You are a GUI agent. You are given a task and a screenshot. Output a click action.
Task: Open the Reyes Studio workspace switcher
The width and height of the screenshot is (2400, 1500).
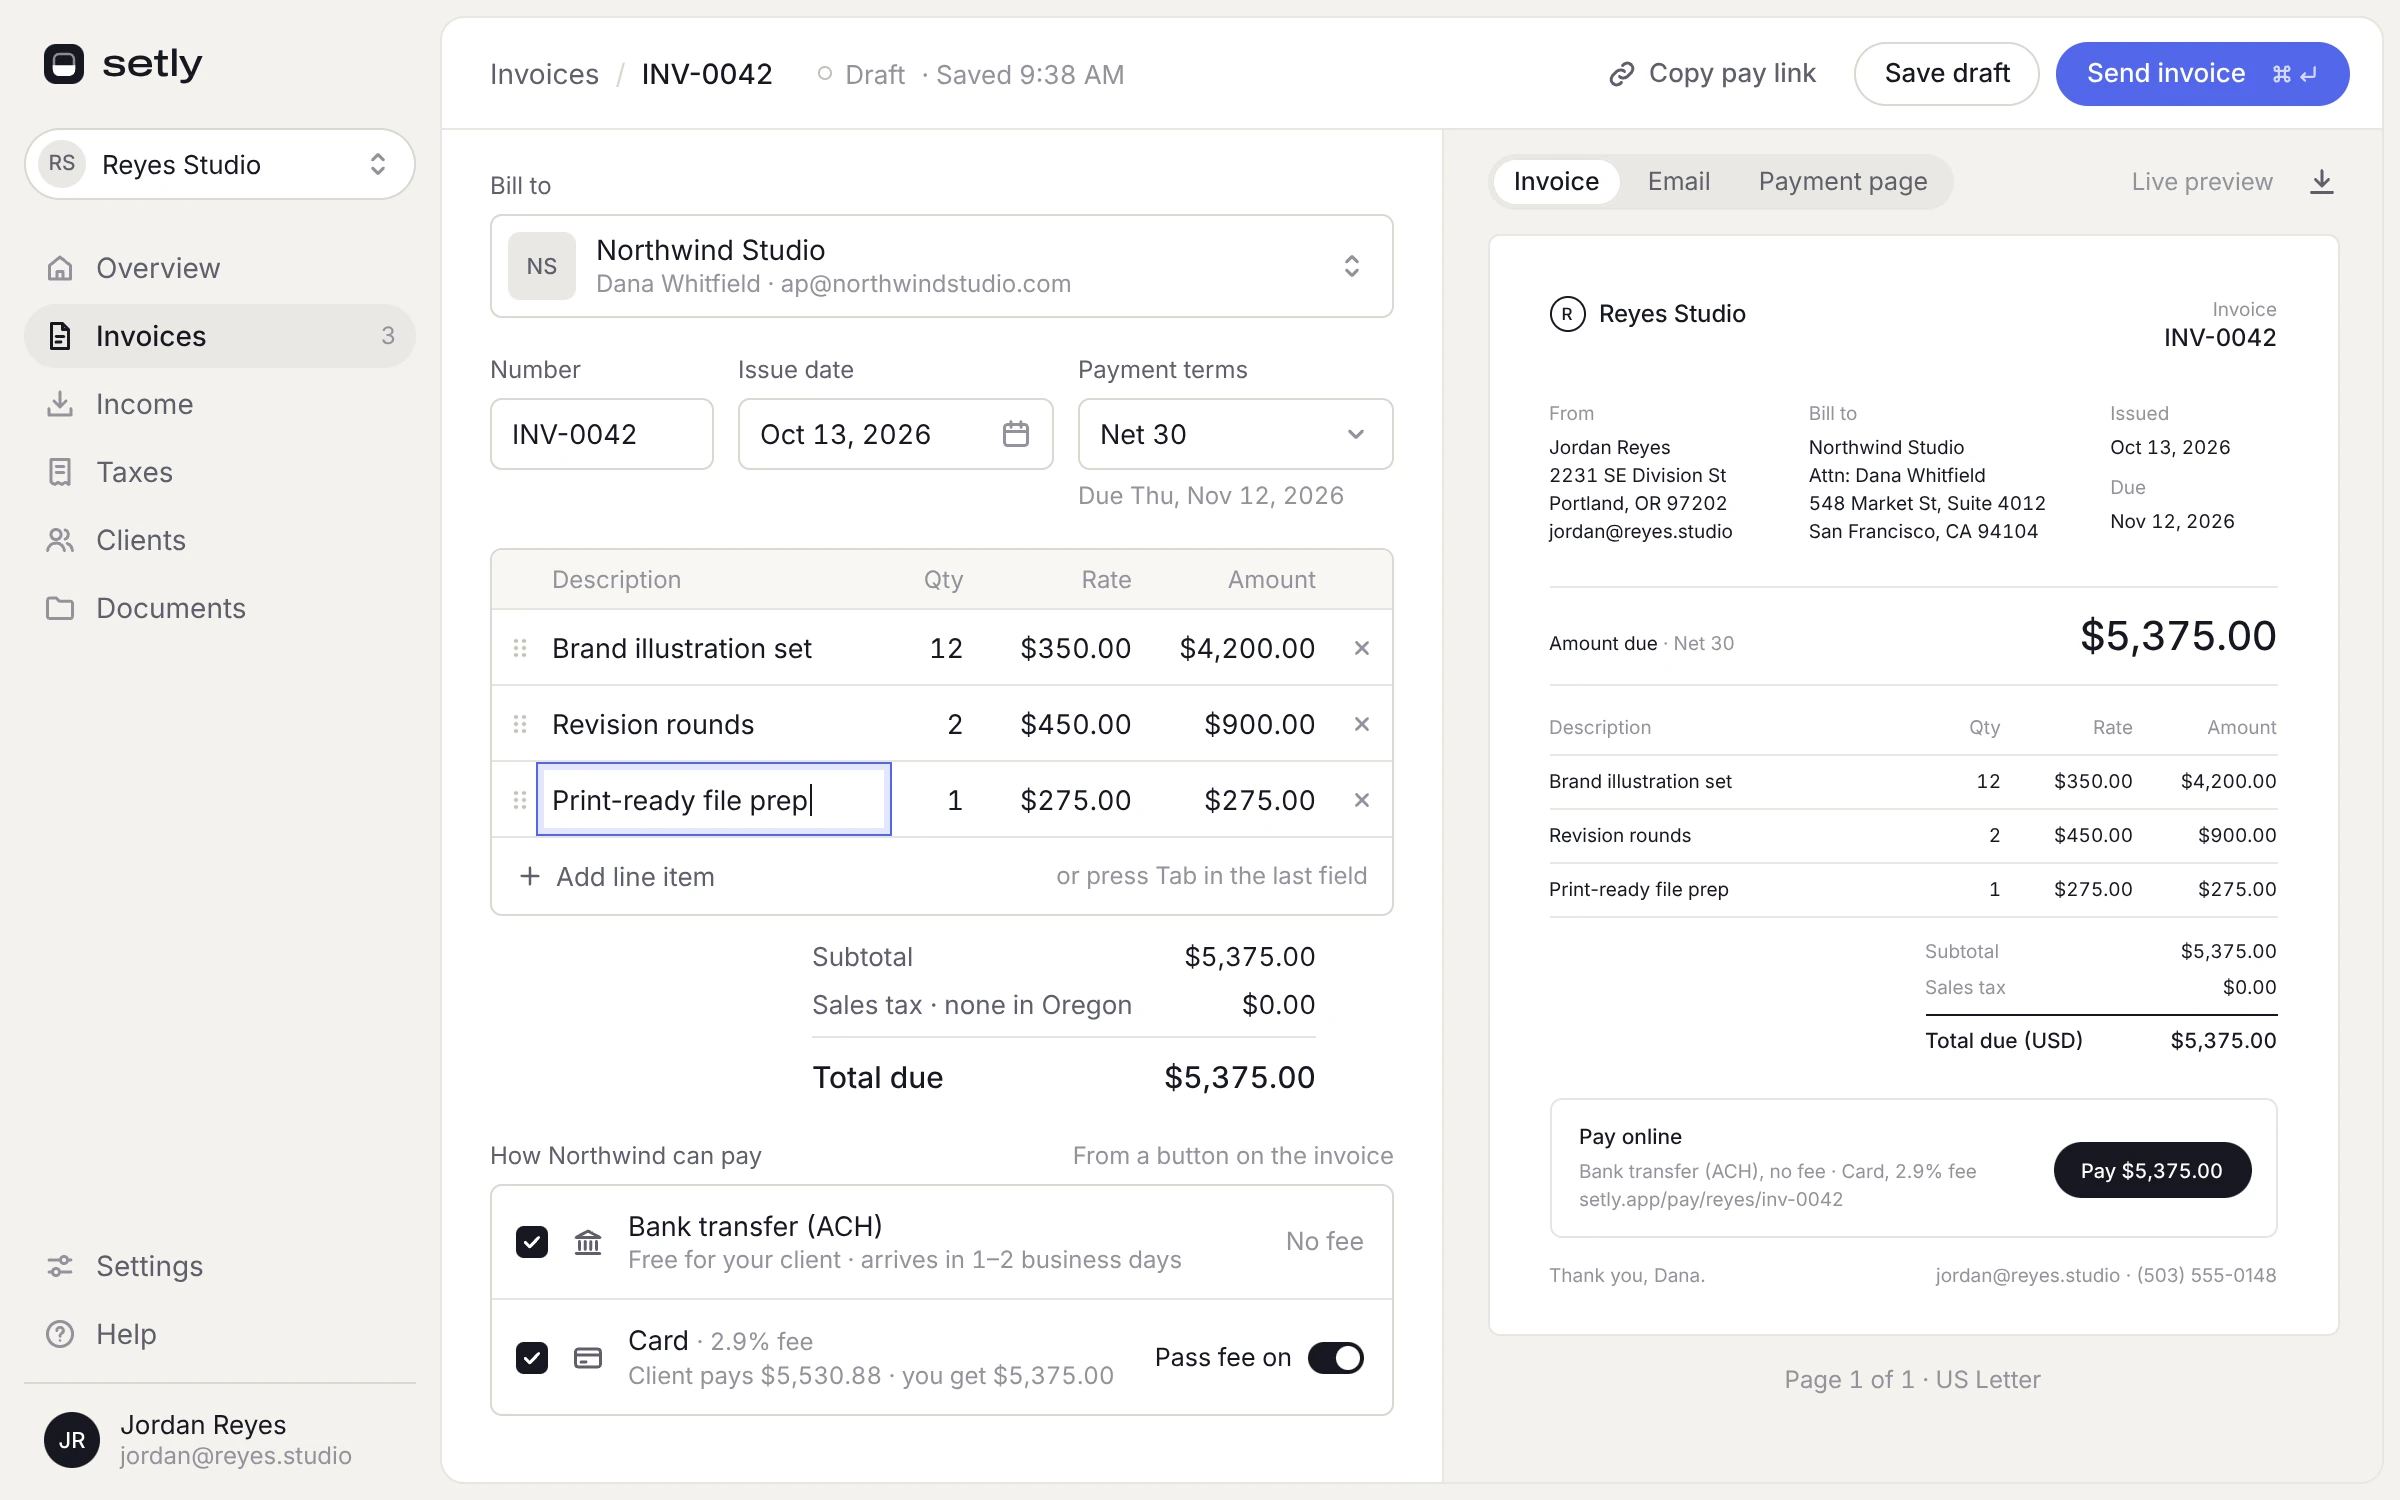[220, 164]
